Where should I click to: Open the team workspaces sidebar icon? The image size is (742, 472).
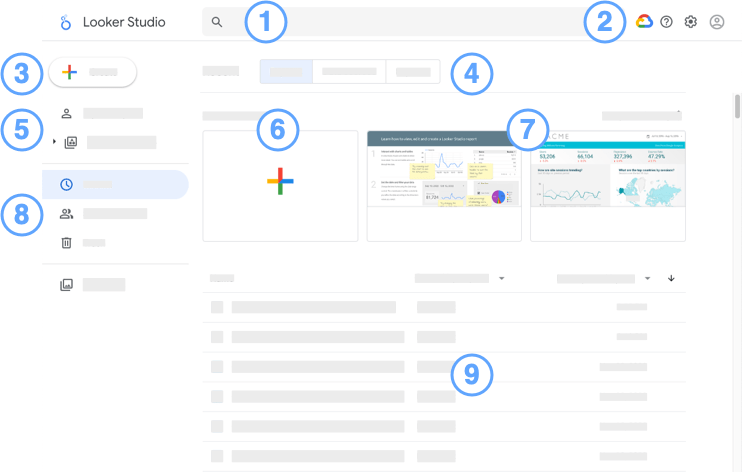pos(71,142)
